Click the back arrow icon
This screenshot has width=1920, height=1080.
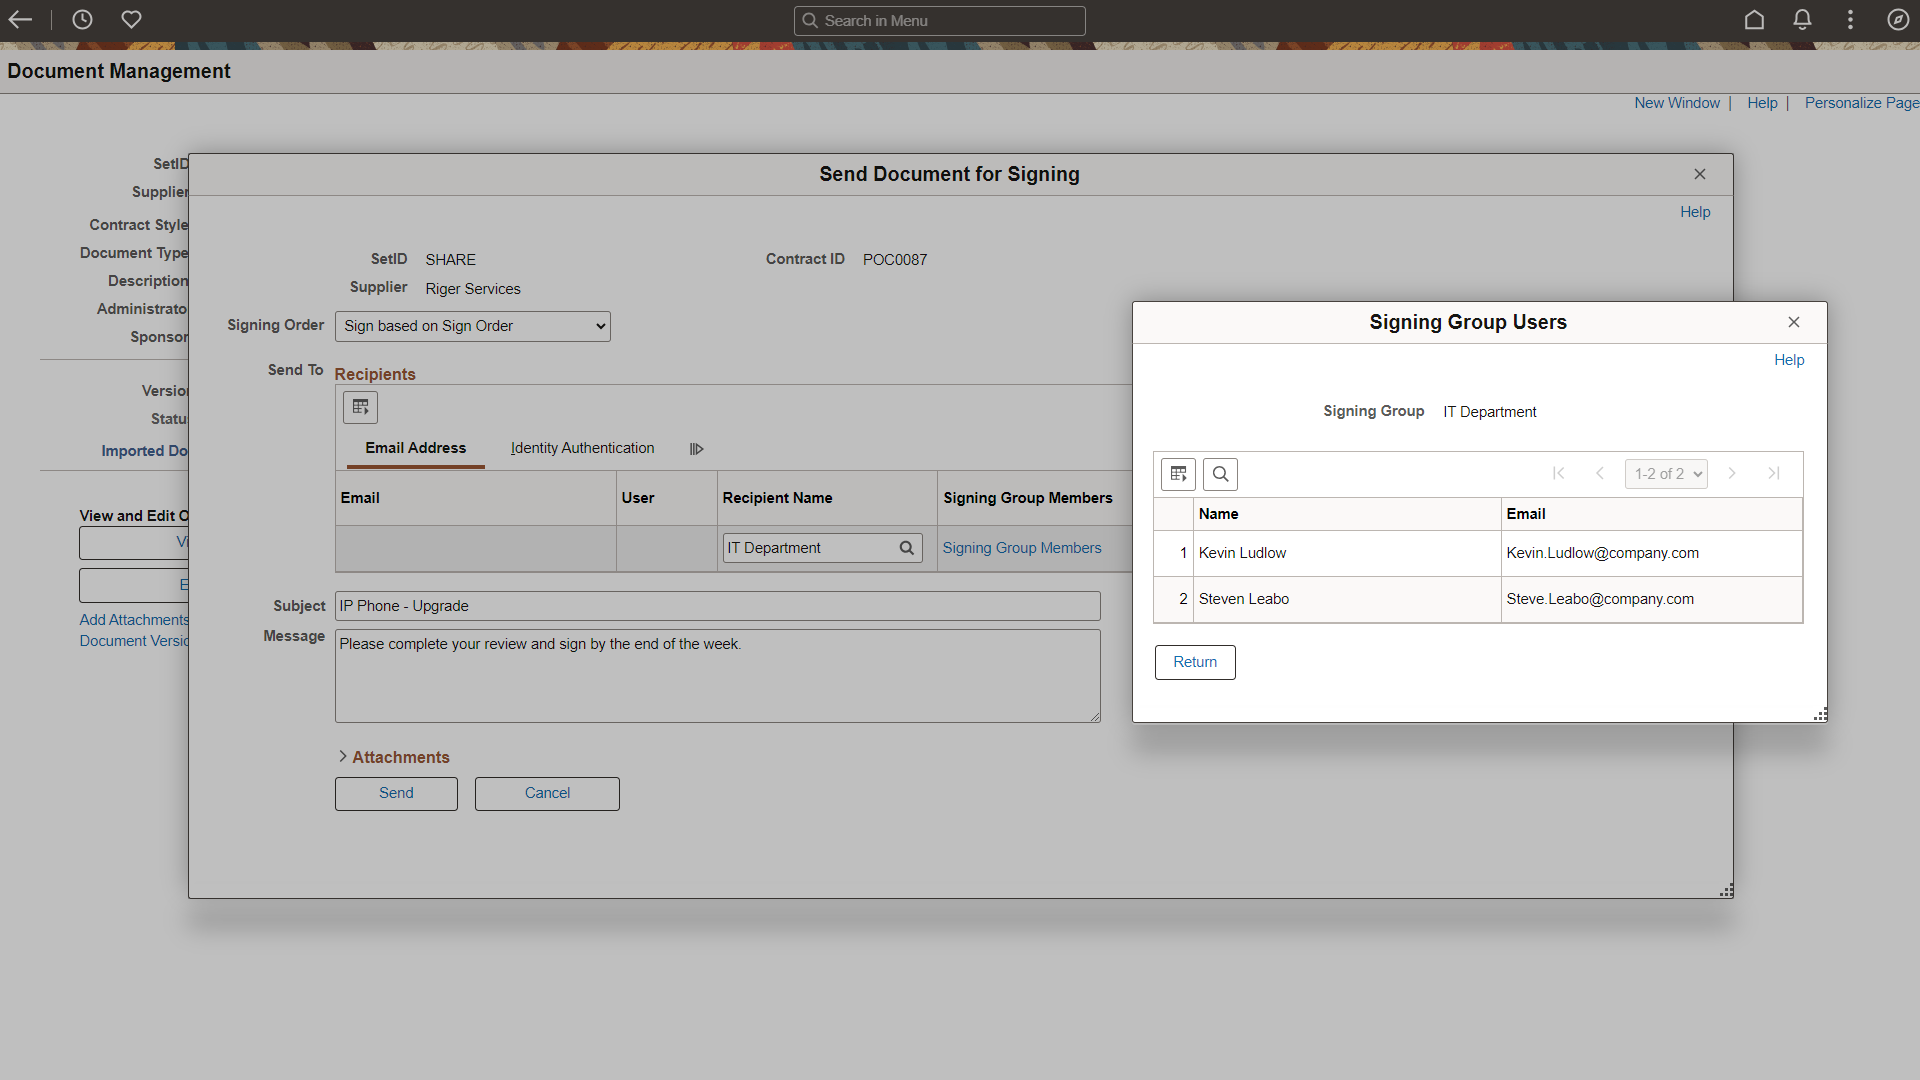point(20,20)
